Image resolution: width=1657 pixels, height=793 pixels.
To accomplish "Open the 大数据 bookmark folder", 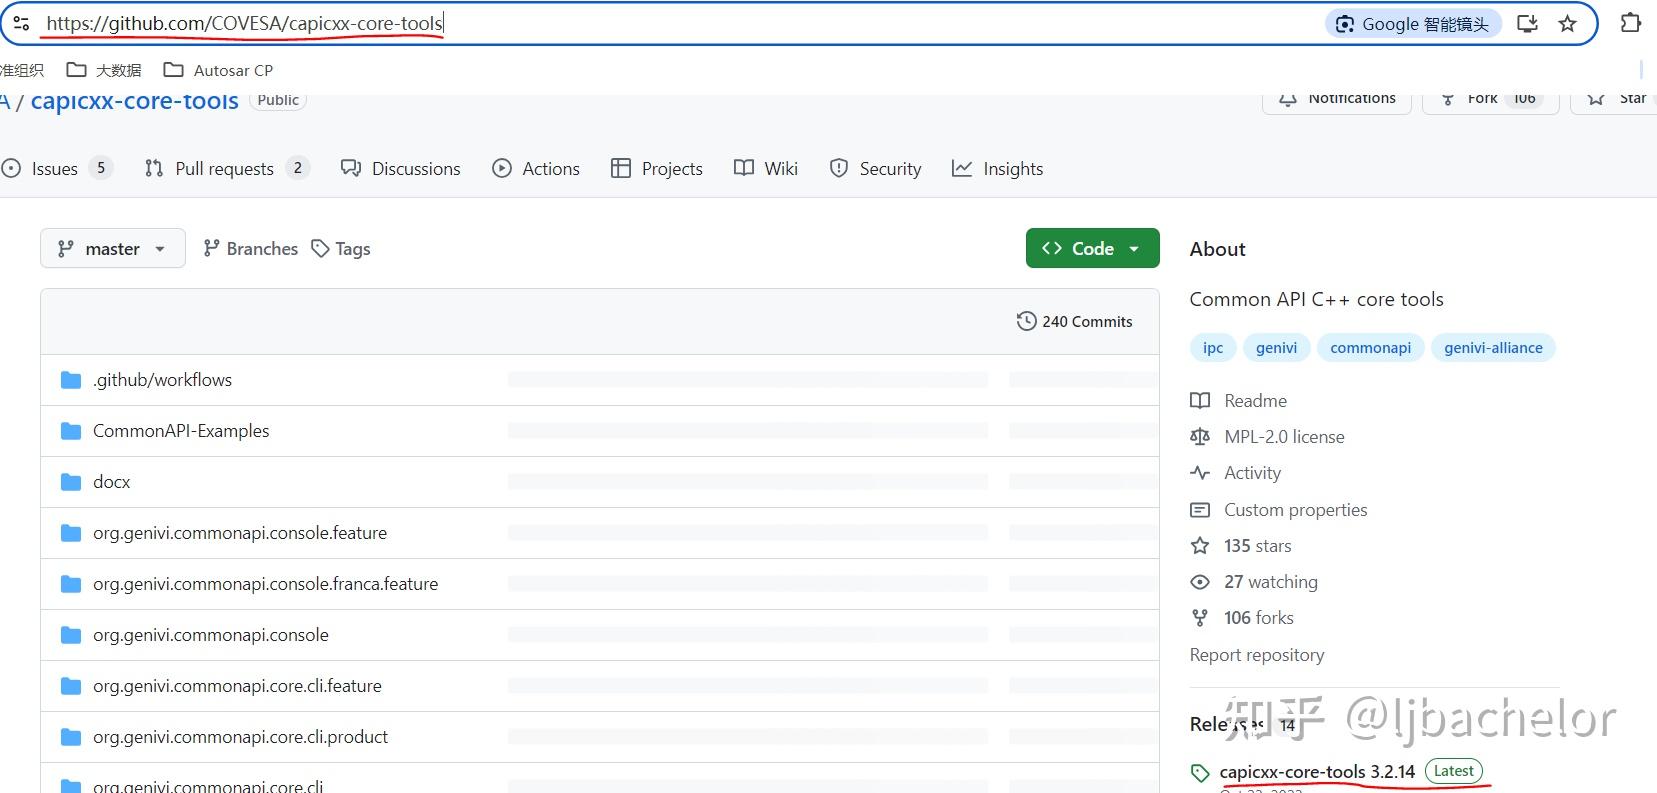I will 104,70.
